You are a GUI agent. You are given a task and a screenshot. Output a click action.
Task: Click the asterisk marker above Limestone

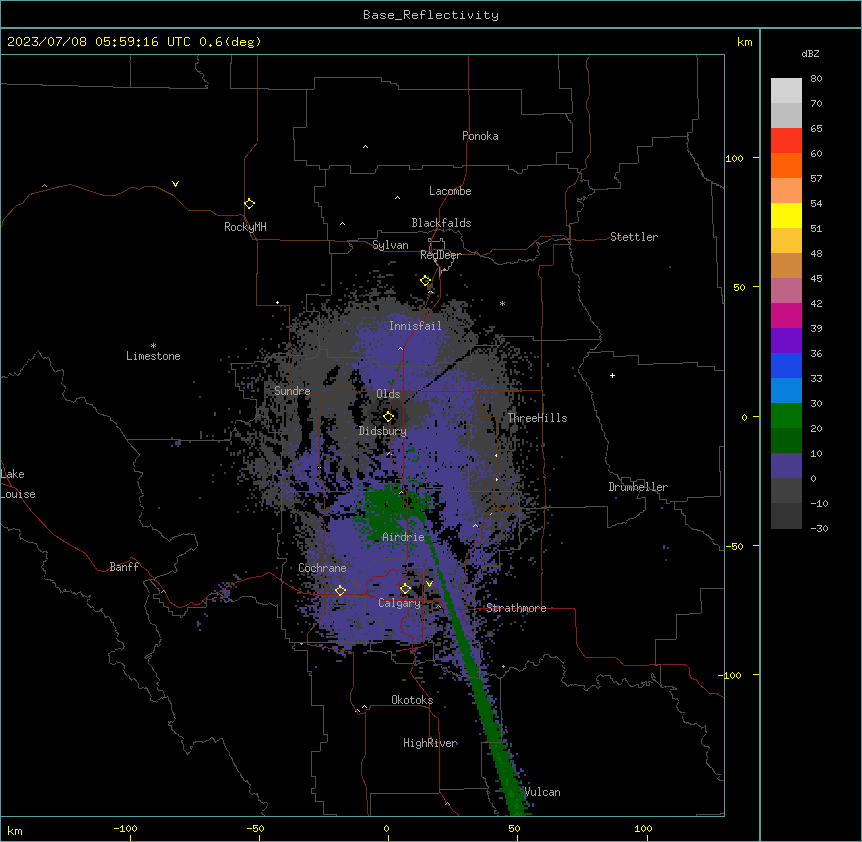click(153, 346)
